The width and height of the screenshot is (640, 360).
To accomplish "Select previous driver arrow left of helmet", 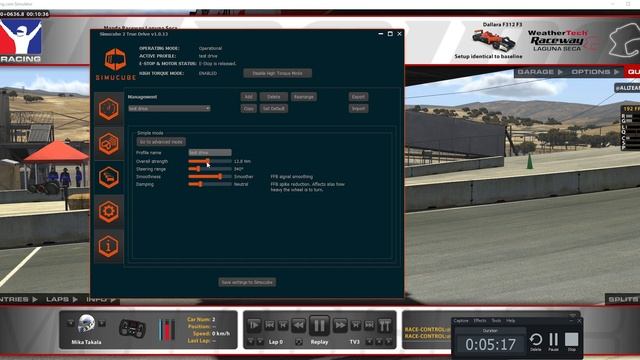I will 71,324.
